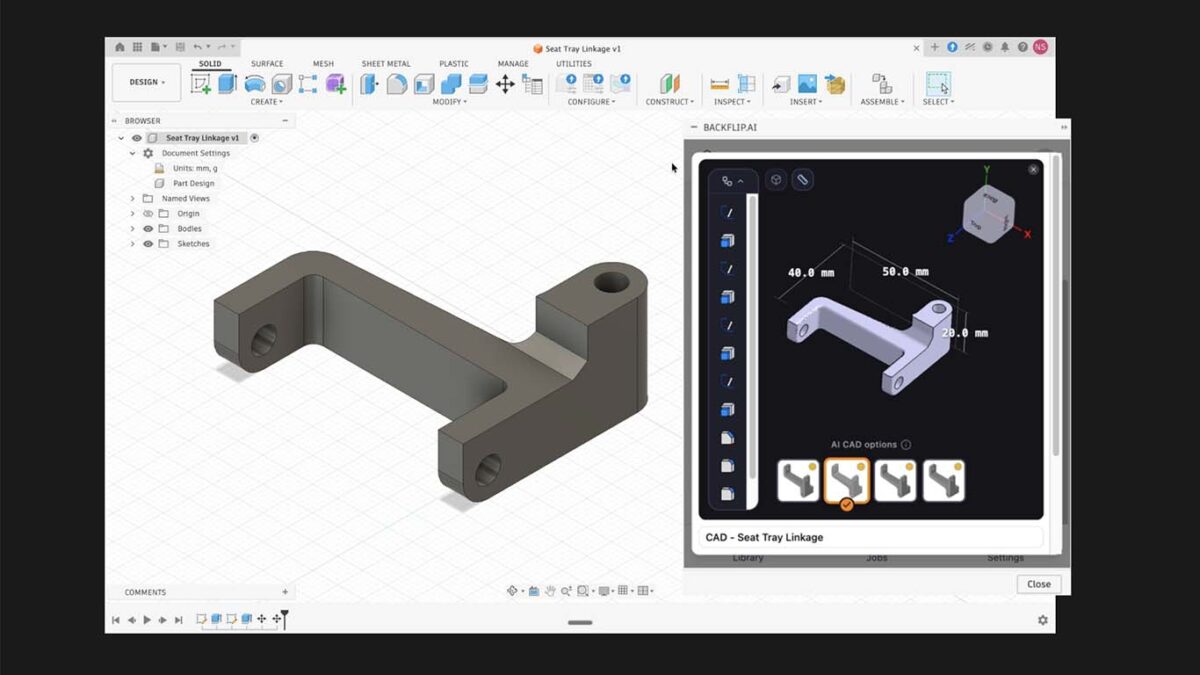Image resolution: width=1200 pixels, height=675 pixels.
Task: Toggle visibility of Bodies folder
Action: point(148,228)
